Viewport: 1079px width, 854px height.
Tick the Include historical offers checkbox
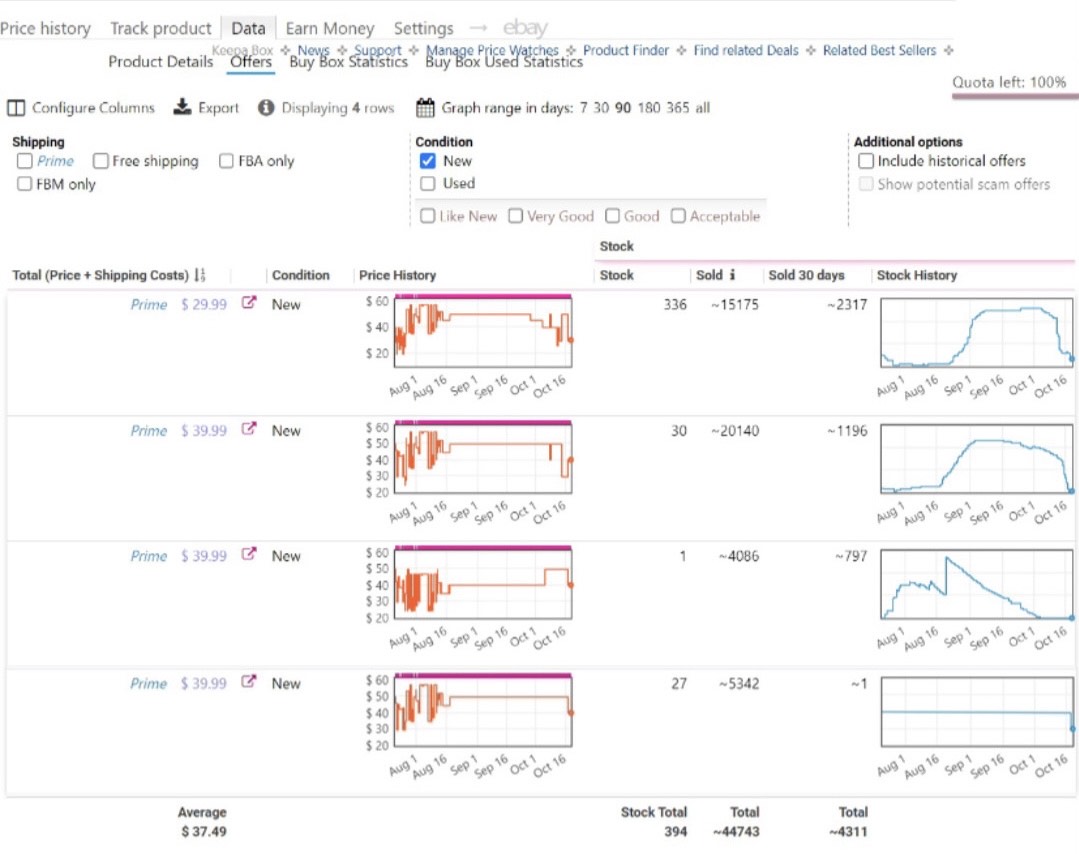[x=866, y=161]
